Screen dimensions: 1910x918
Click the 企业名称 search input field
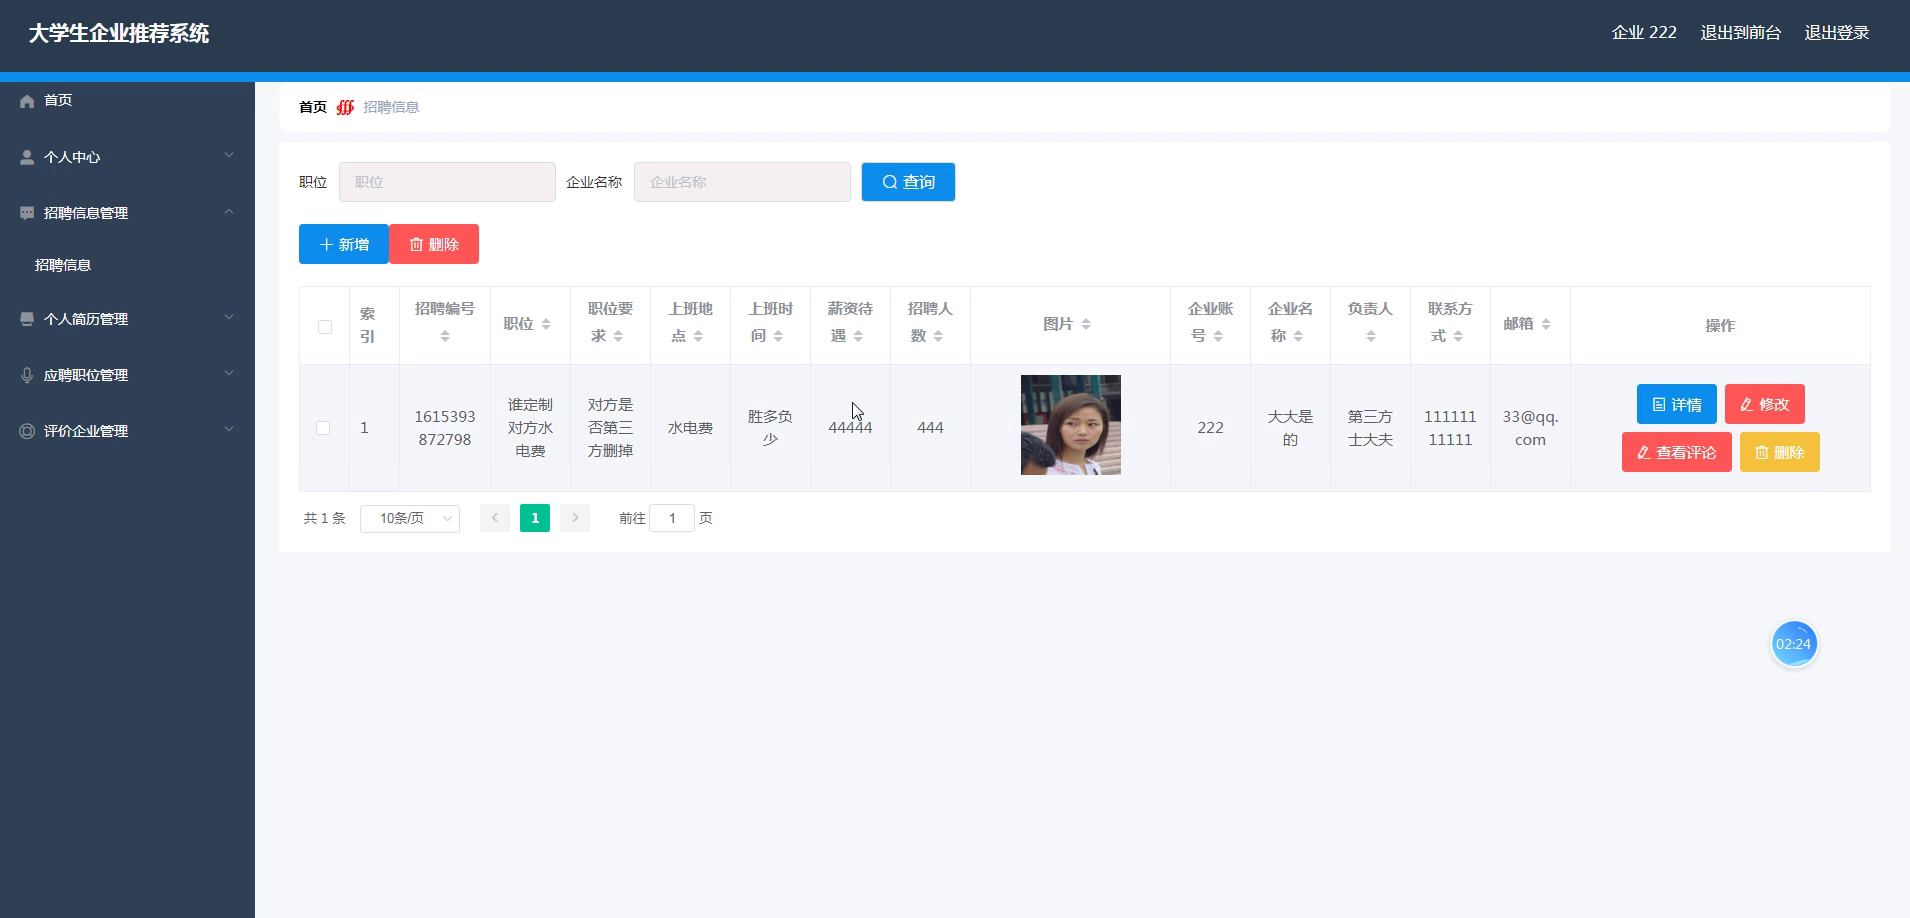pyautogui.click(x=742, y=182)
